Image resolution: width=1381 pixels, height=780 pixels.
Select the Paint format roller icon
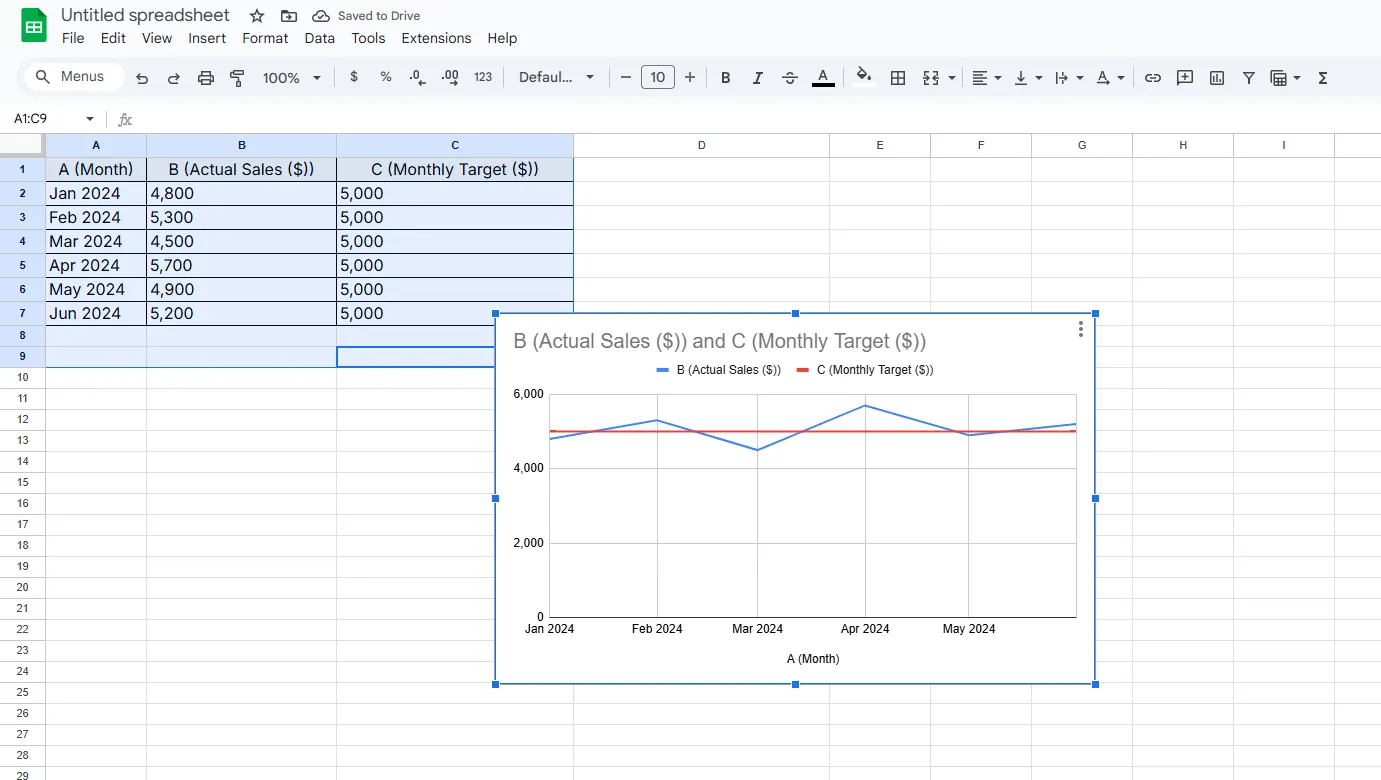[x=237, y=78]
